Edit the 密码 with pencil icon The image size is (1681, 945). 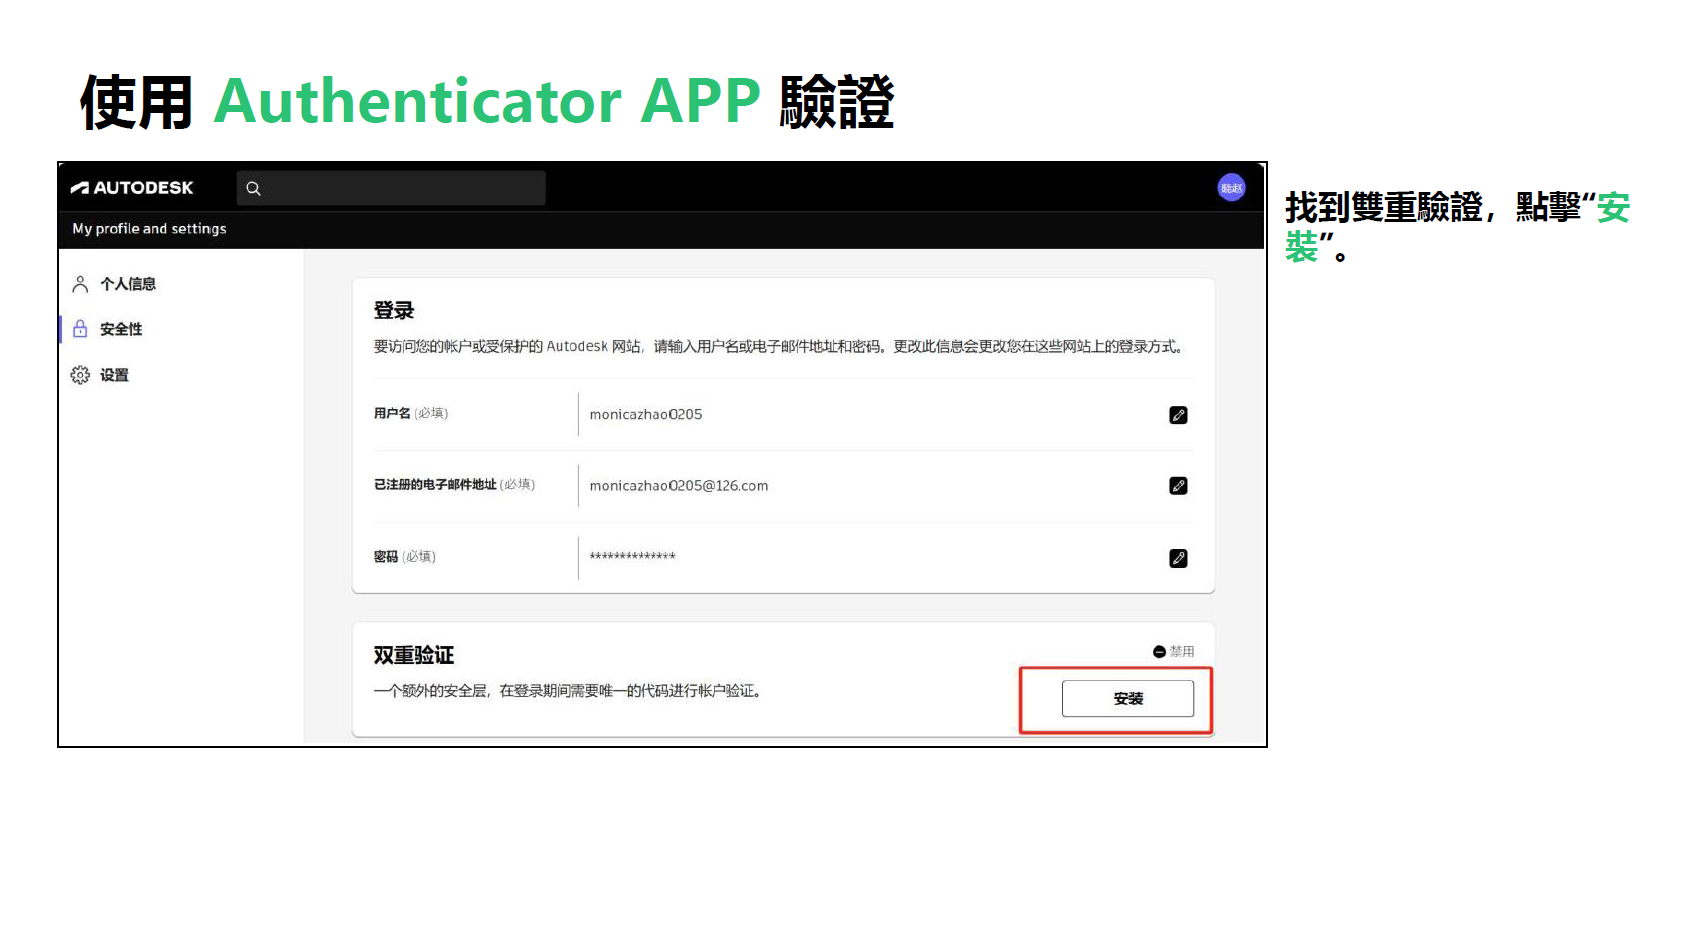[x=1178, y=558]
